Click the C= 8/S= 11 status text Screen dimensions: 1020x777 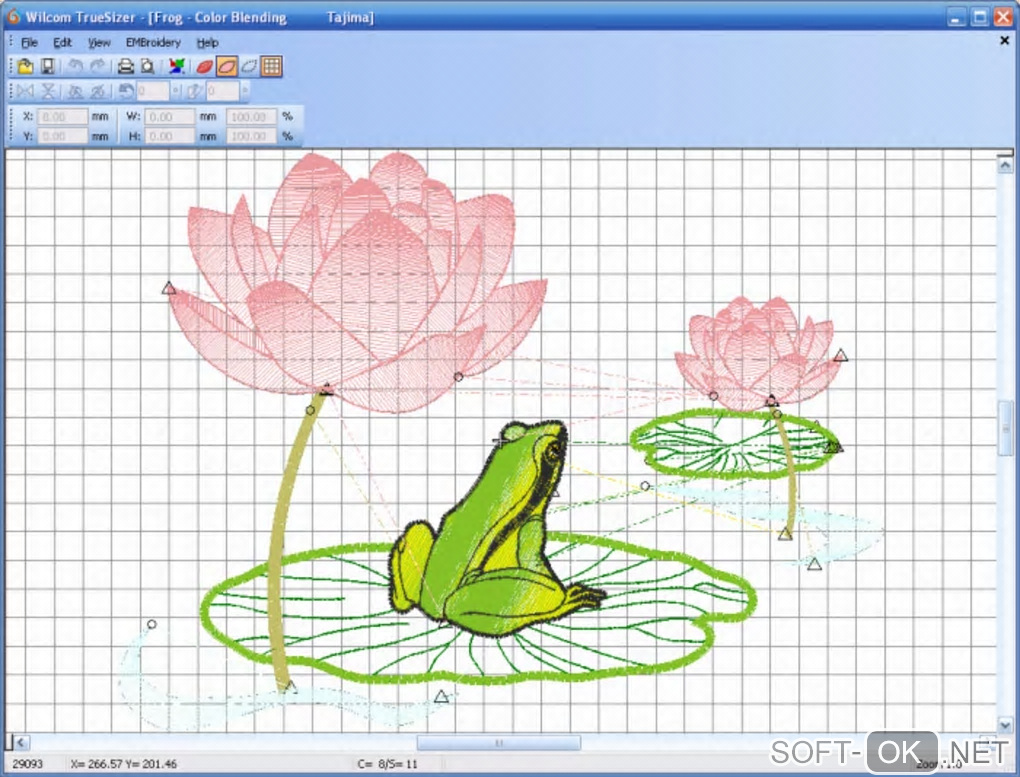click(388, 763)
